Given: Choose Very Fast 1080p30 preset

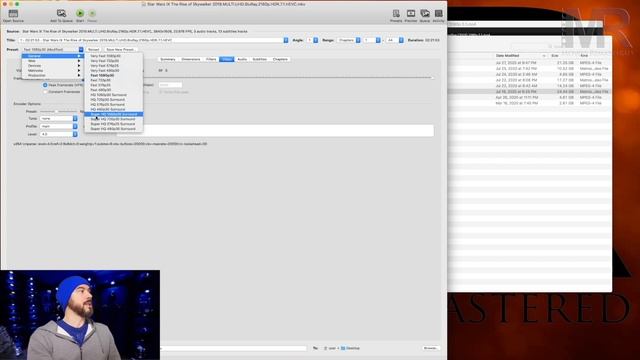Looking at the screenshot, I should pos(113,56).
